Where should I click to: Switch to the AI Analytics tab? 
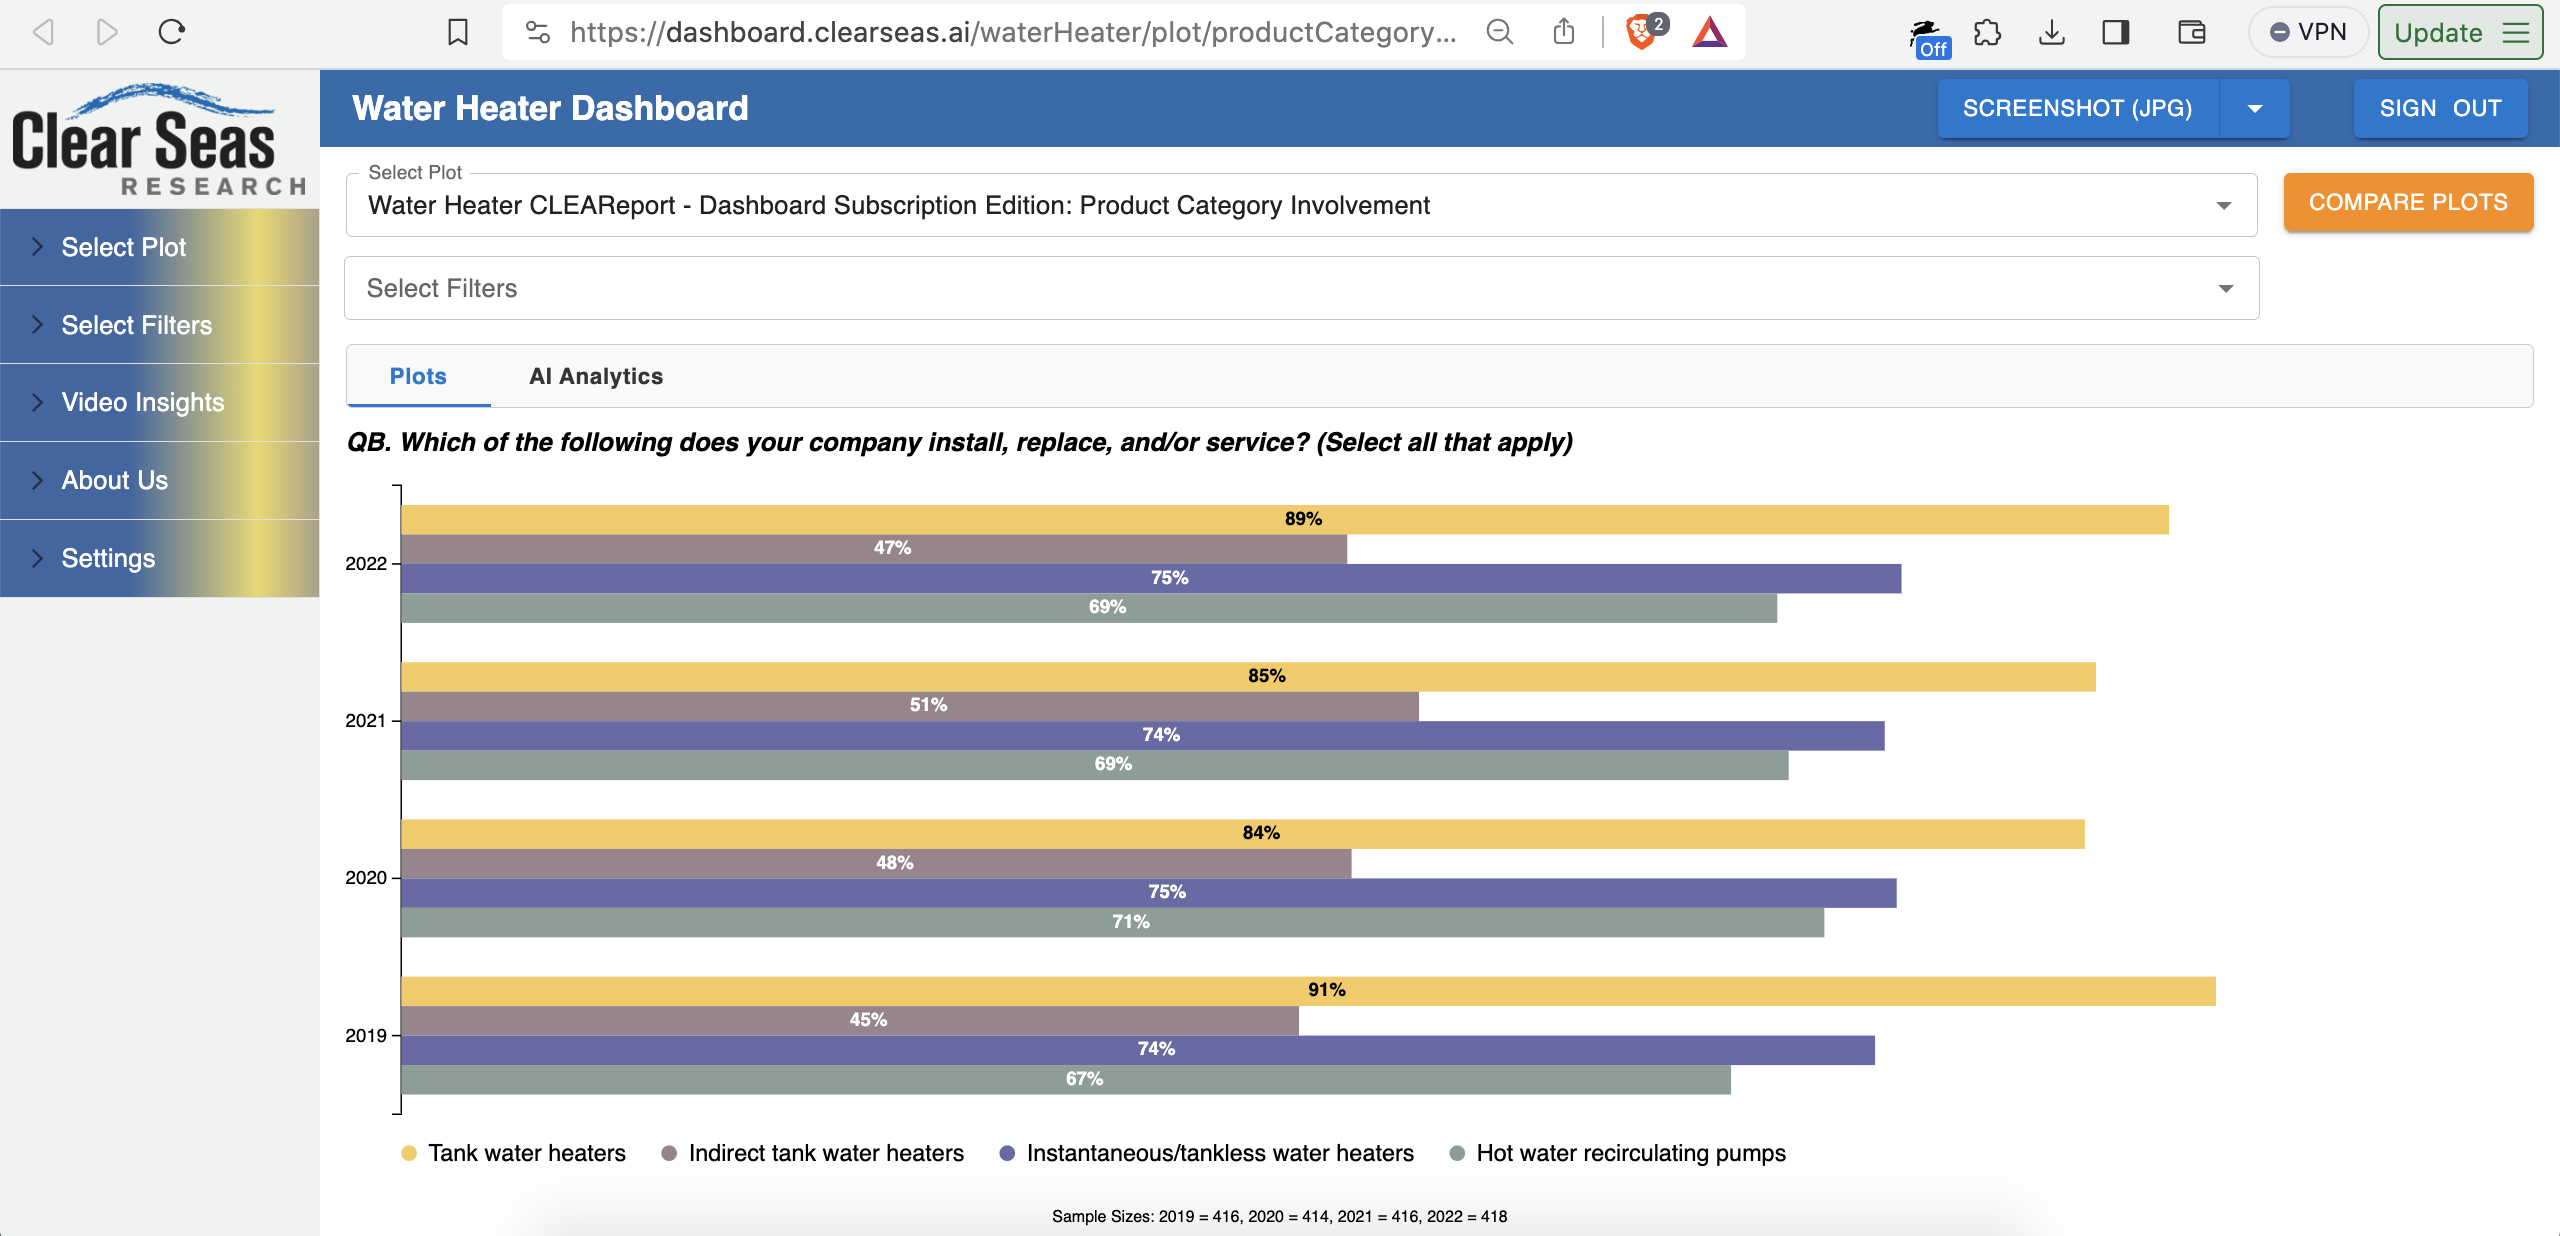pos(596,377)
